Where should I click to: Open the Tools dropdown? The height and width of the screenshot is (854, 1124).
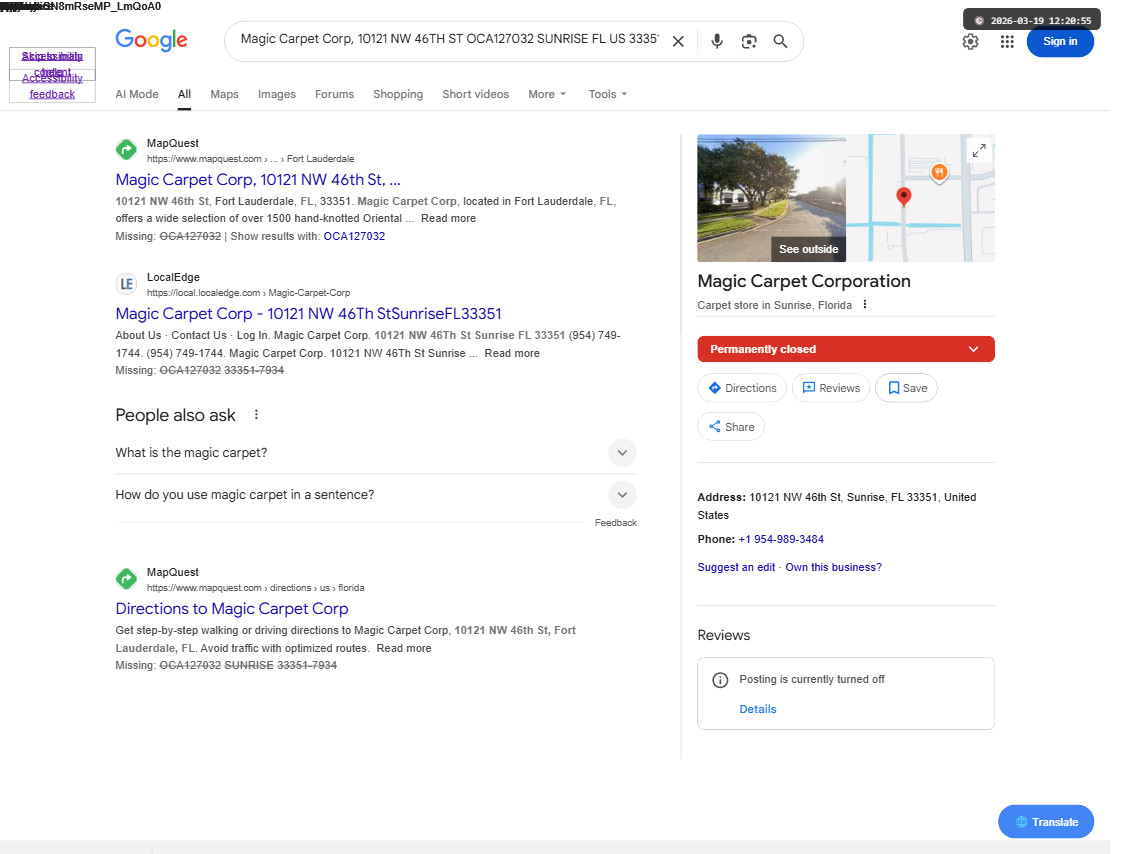pos(607,94)
